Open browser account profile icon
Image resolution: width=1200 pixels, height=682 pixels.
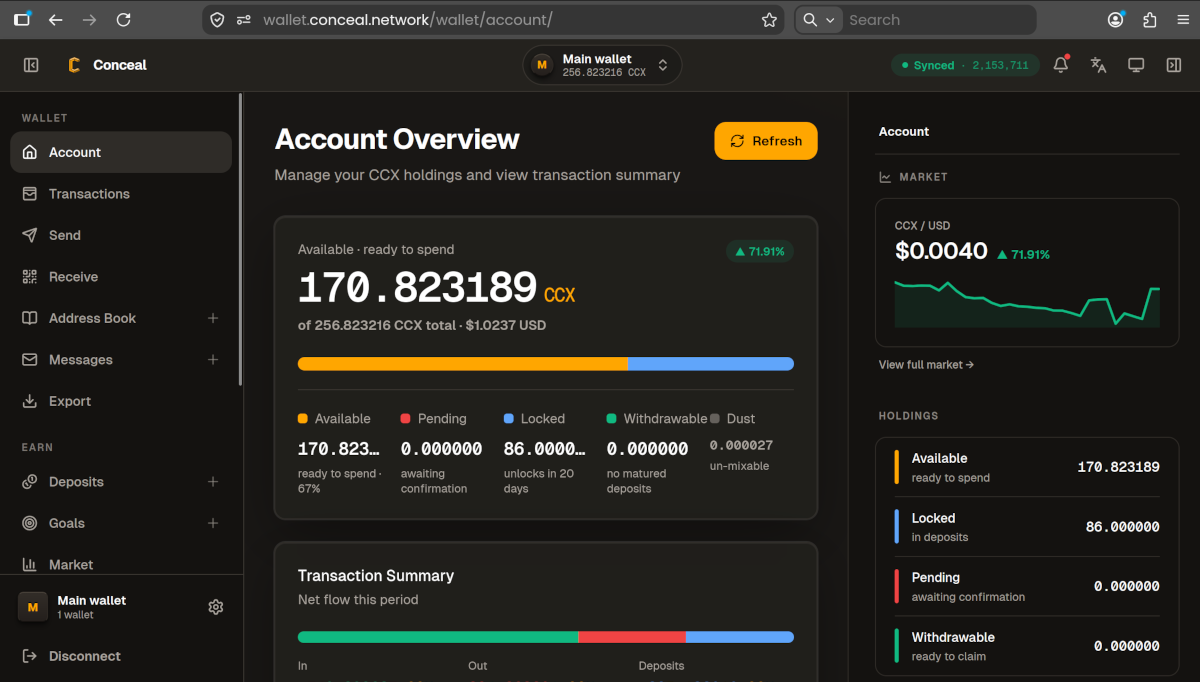point(1116,20)
